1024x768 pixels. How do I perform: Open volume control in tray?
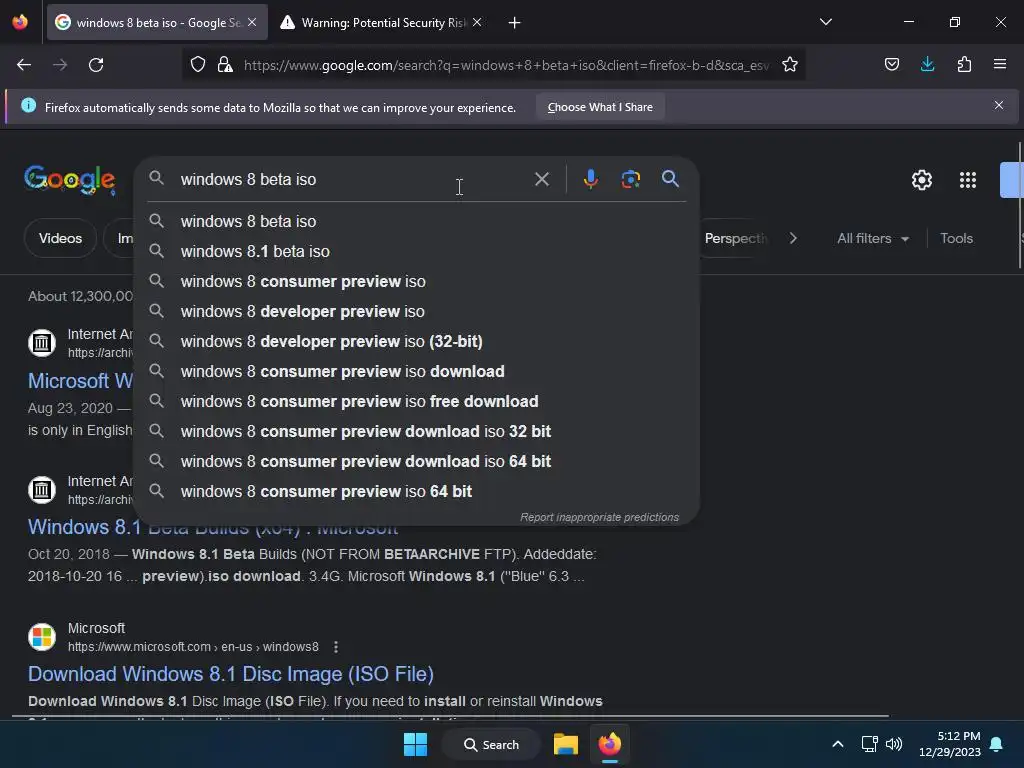click(x=893, y=744)
